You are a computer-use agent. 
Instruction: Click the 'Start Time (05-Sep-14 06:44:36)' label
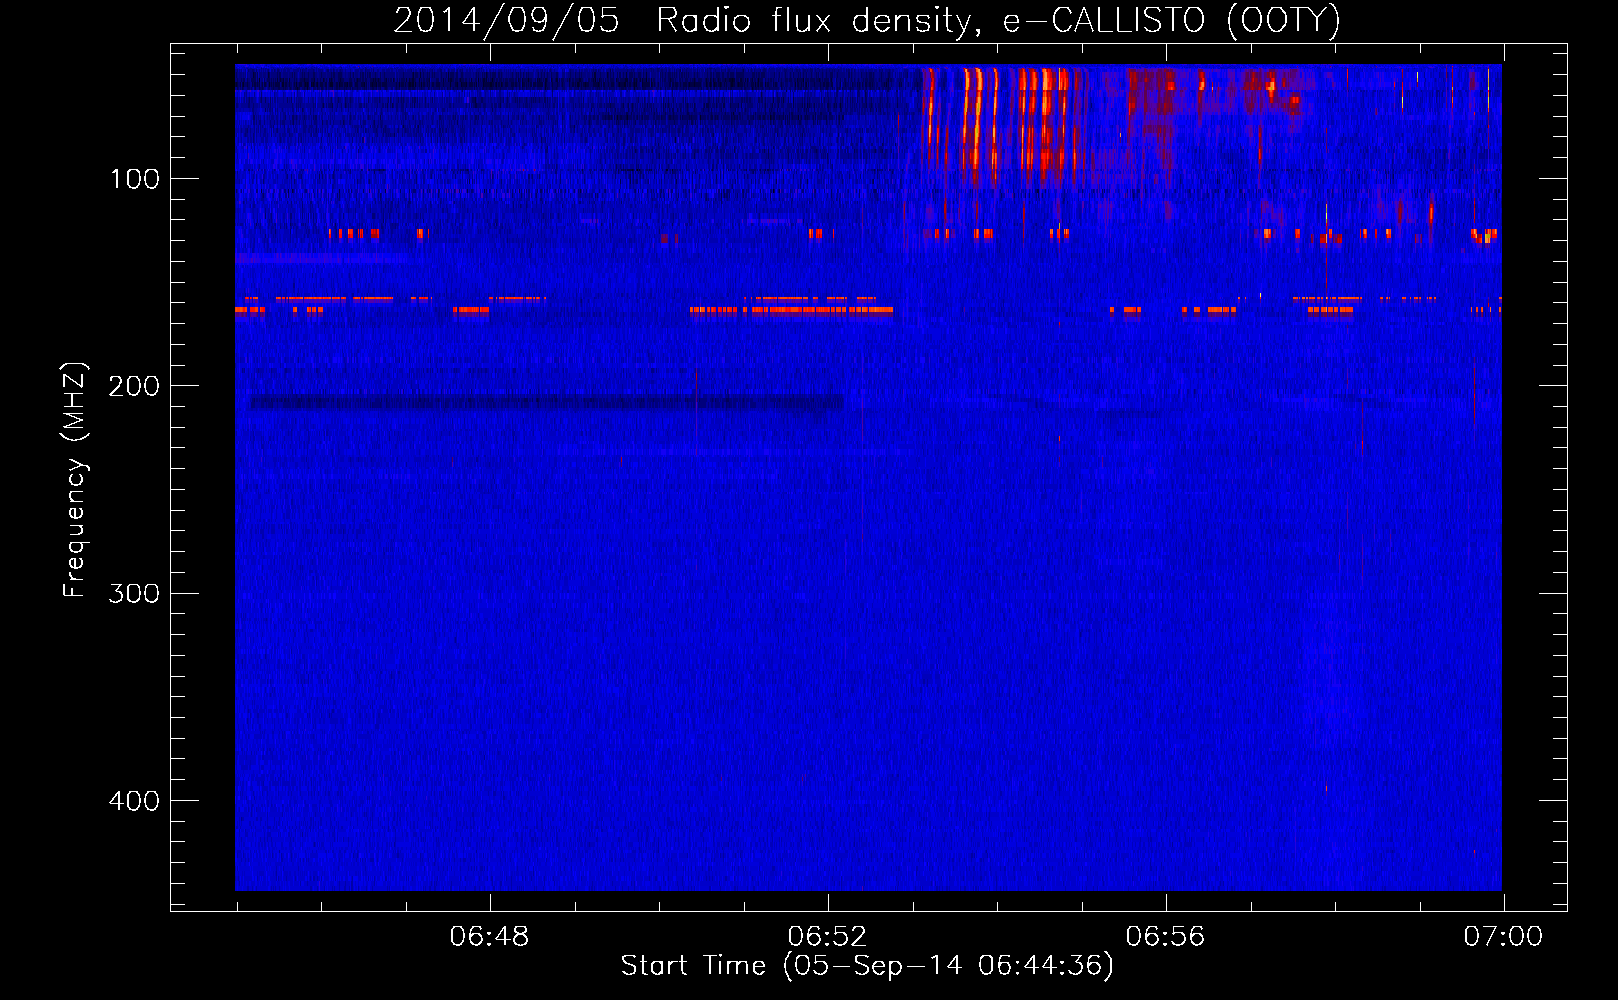[x=867, y=966]
